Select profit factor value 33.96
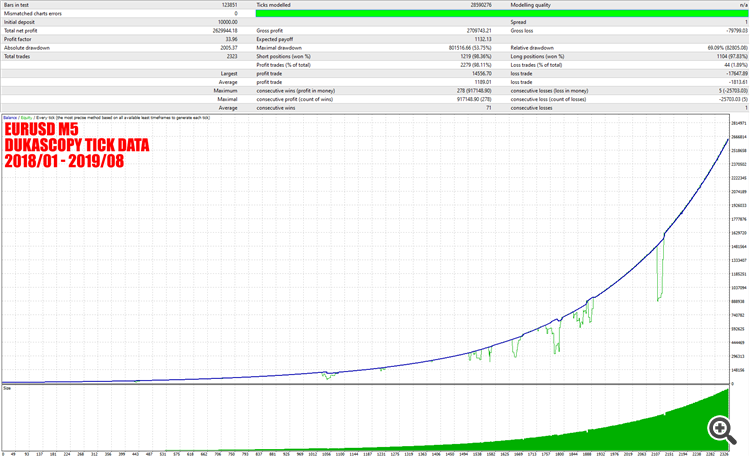Image resolution: width=750 pixels, height=457 pixels. tap(232, 39)
